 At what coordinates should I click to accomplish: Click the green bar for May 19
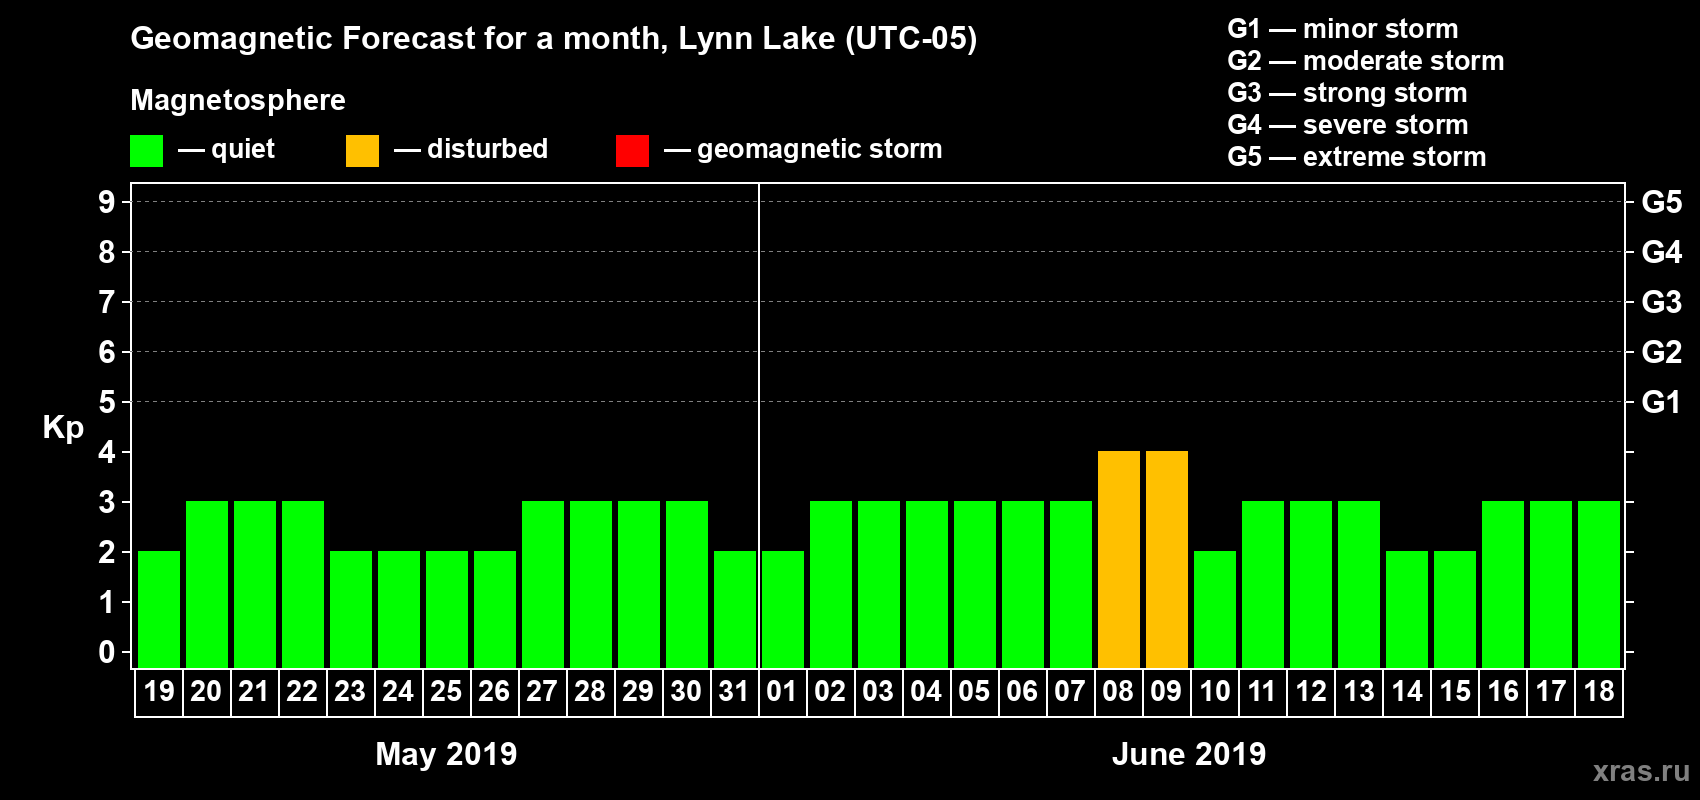tap(159, 609)
